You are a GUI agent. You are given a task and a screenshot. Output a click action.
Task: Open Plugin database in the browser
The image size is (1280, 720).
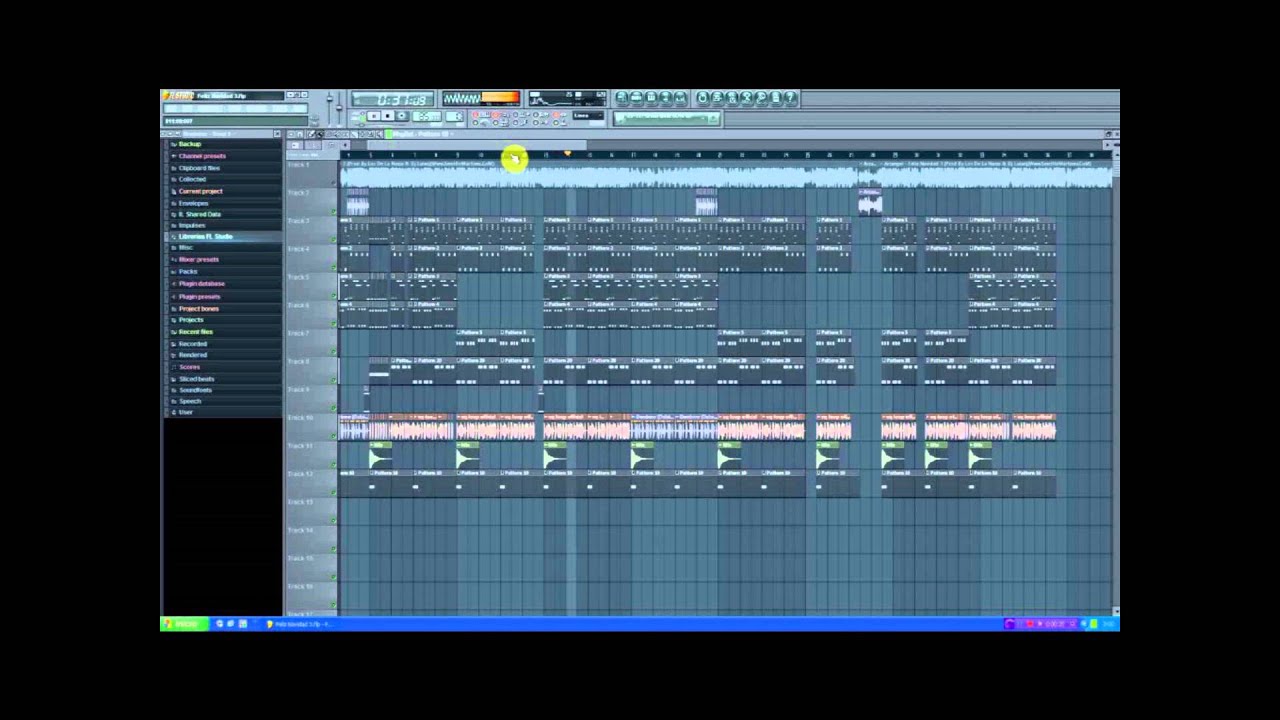tap(201, 284)
